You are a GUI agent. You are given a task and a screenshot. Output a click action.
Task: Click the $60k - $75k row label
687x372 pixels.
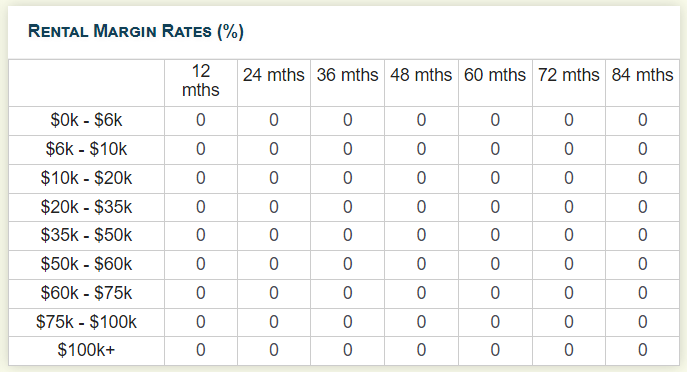point(86,293)
